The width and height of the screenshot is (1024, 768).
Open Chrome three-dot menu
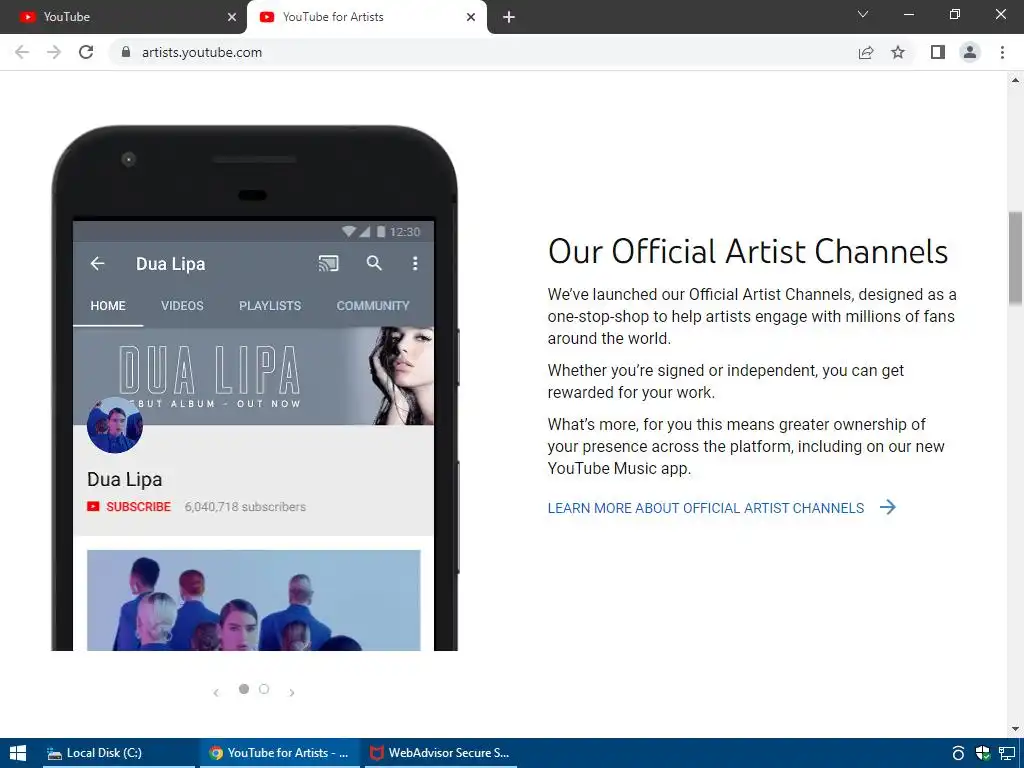point(1002,52)
